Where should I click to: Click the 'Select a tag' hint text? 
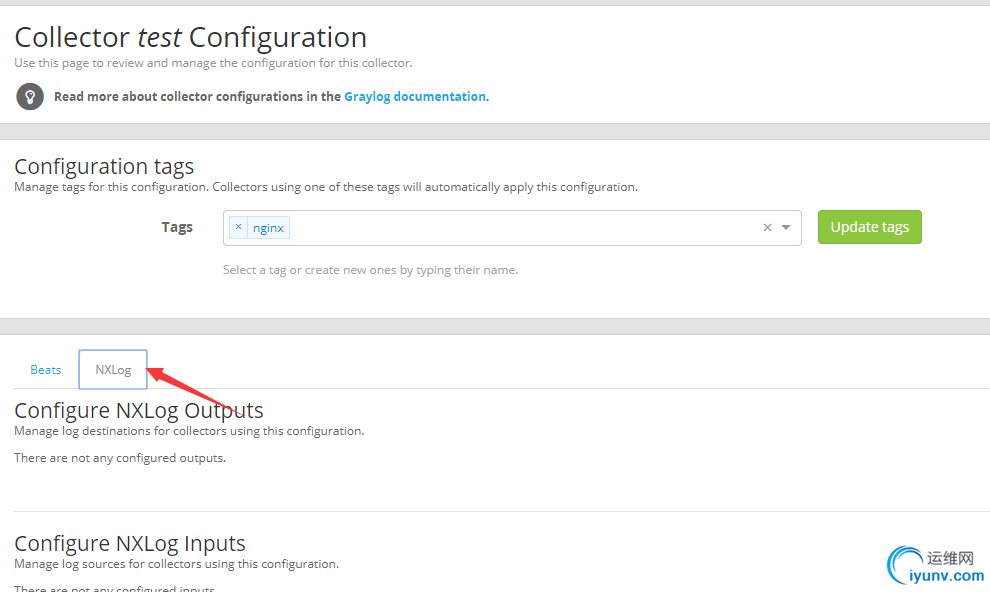(370, 270)
